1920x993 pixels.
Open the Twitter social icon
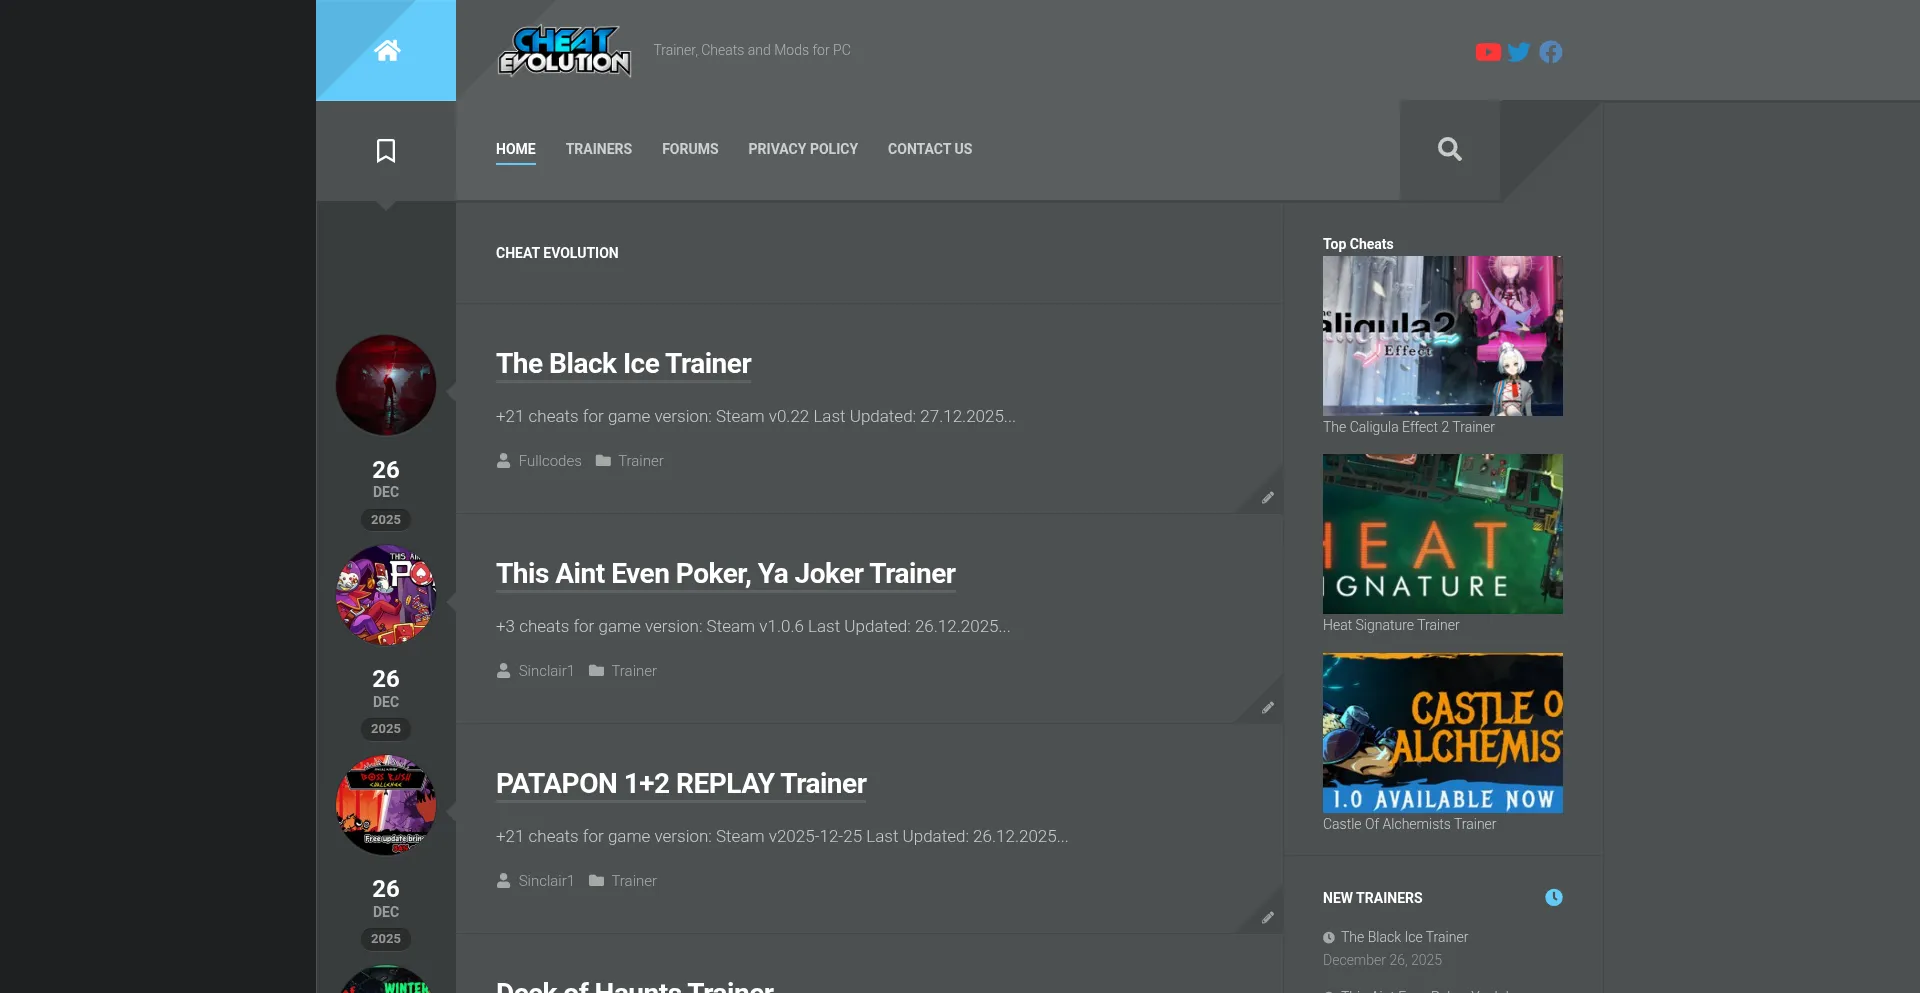point(1519,52)
